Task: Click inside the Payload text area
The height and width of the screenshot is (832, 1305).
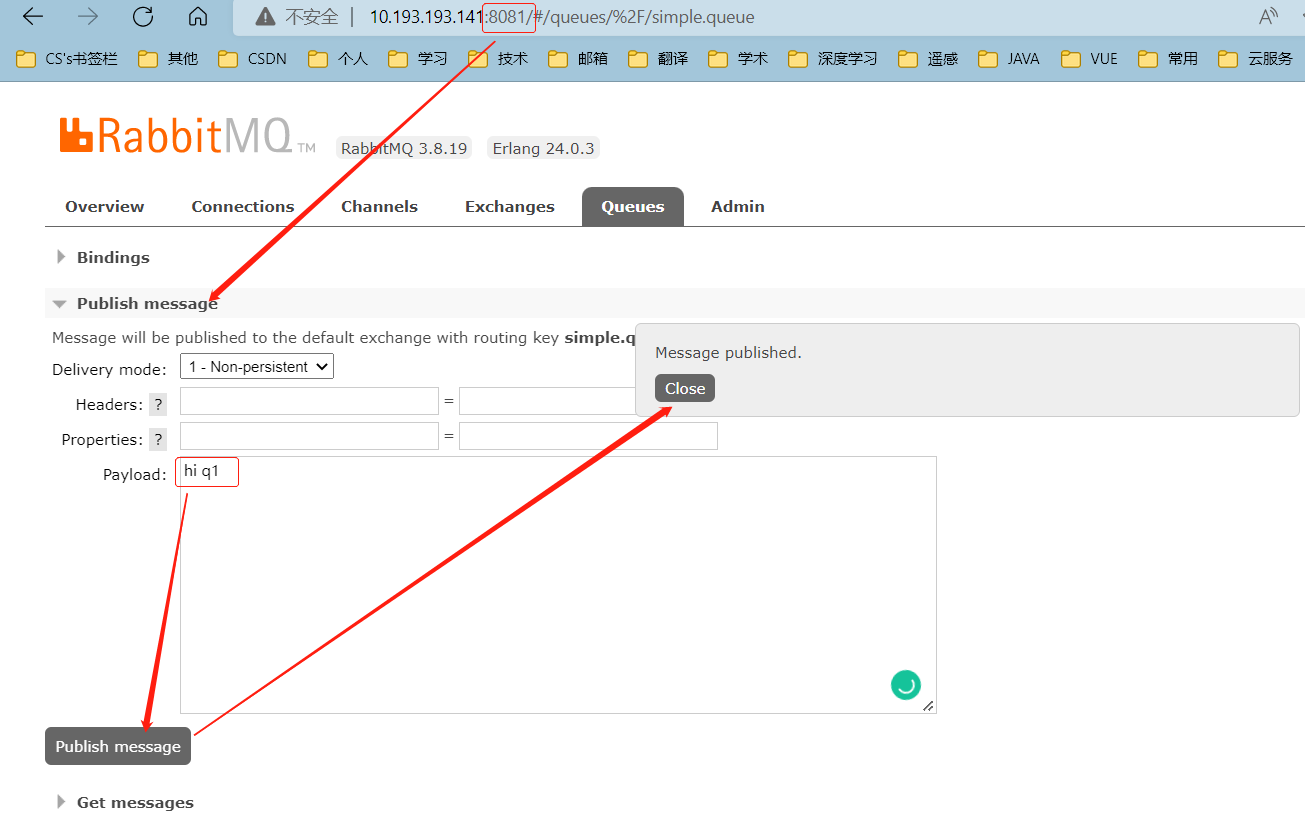Action: point(558,585)
